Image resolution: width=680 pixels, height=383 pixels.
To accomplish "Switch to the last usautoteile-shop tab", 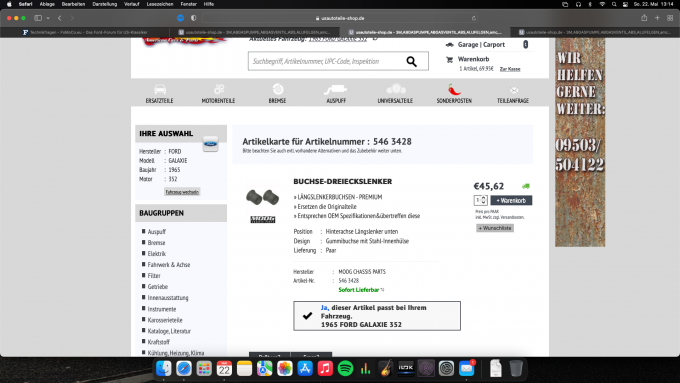I will (x=595, y=32).
